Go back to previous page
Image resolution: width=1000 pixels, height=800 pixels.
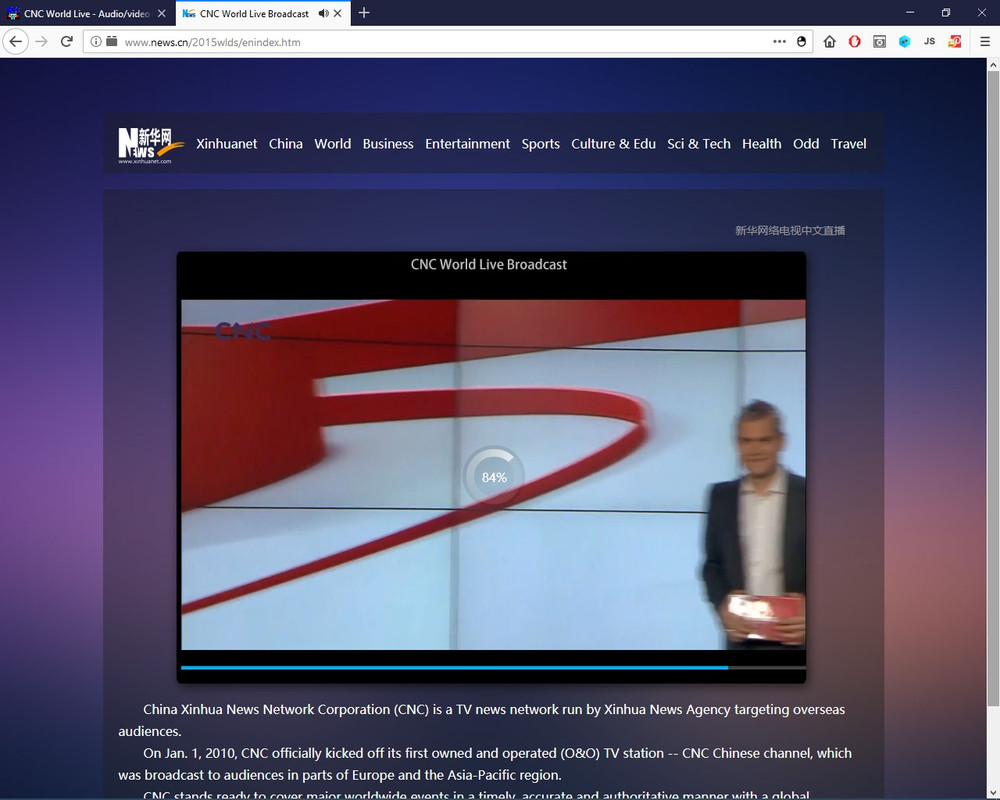[15, 42]
